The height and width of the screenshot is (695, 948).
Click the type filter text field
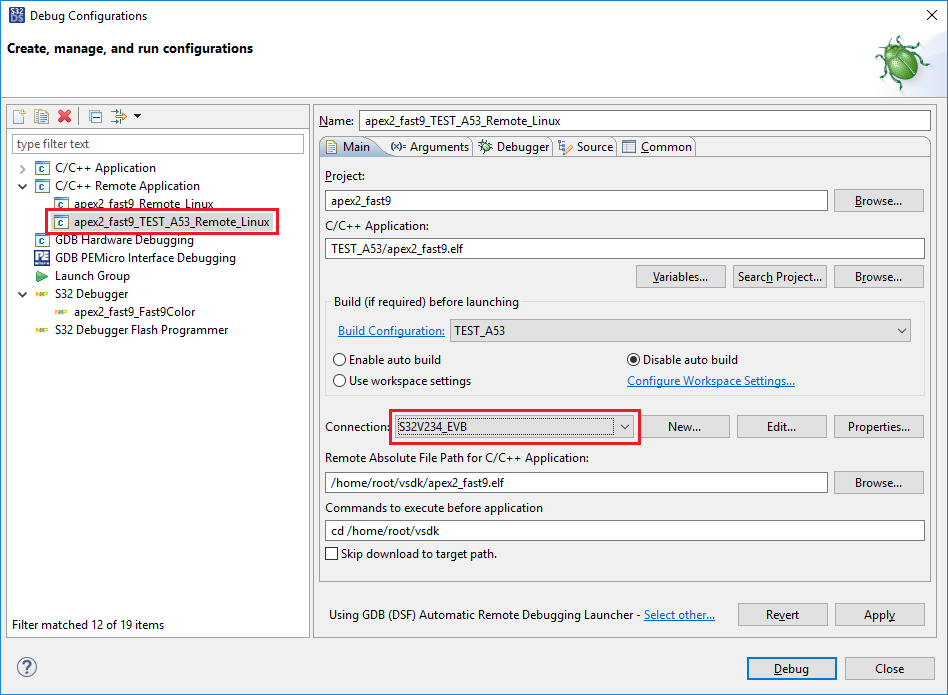click(x=158, y=144)
